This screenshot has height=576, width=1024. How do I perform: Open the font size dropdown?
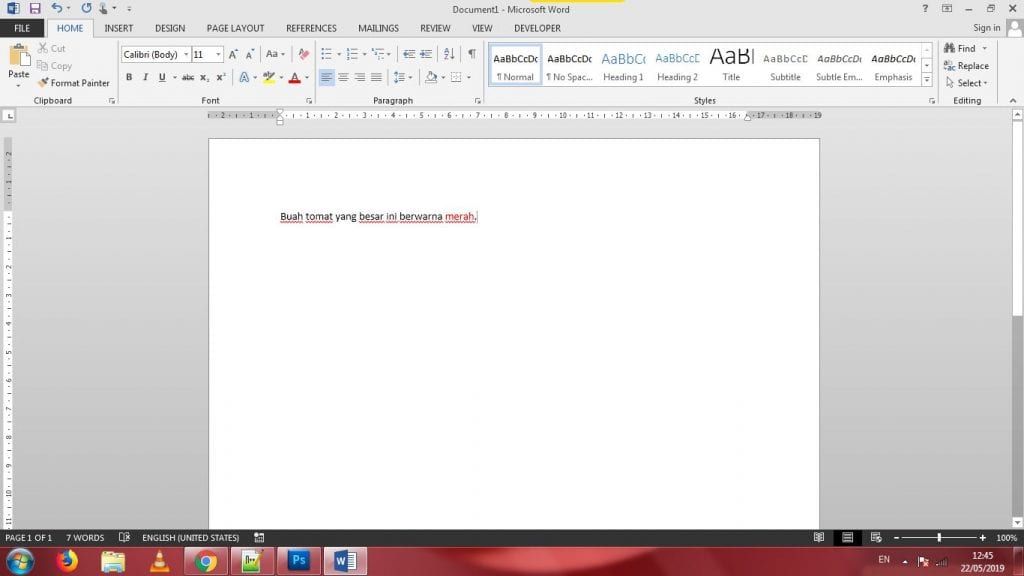click(219, 54)
